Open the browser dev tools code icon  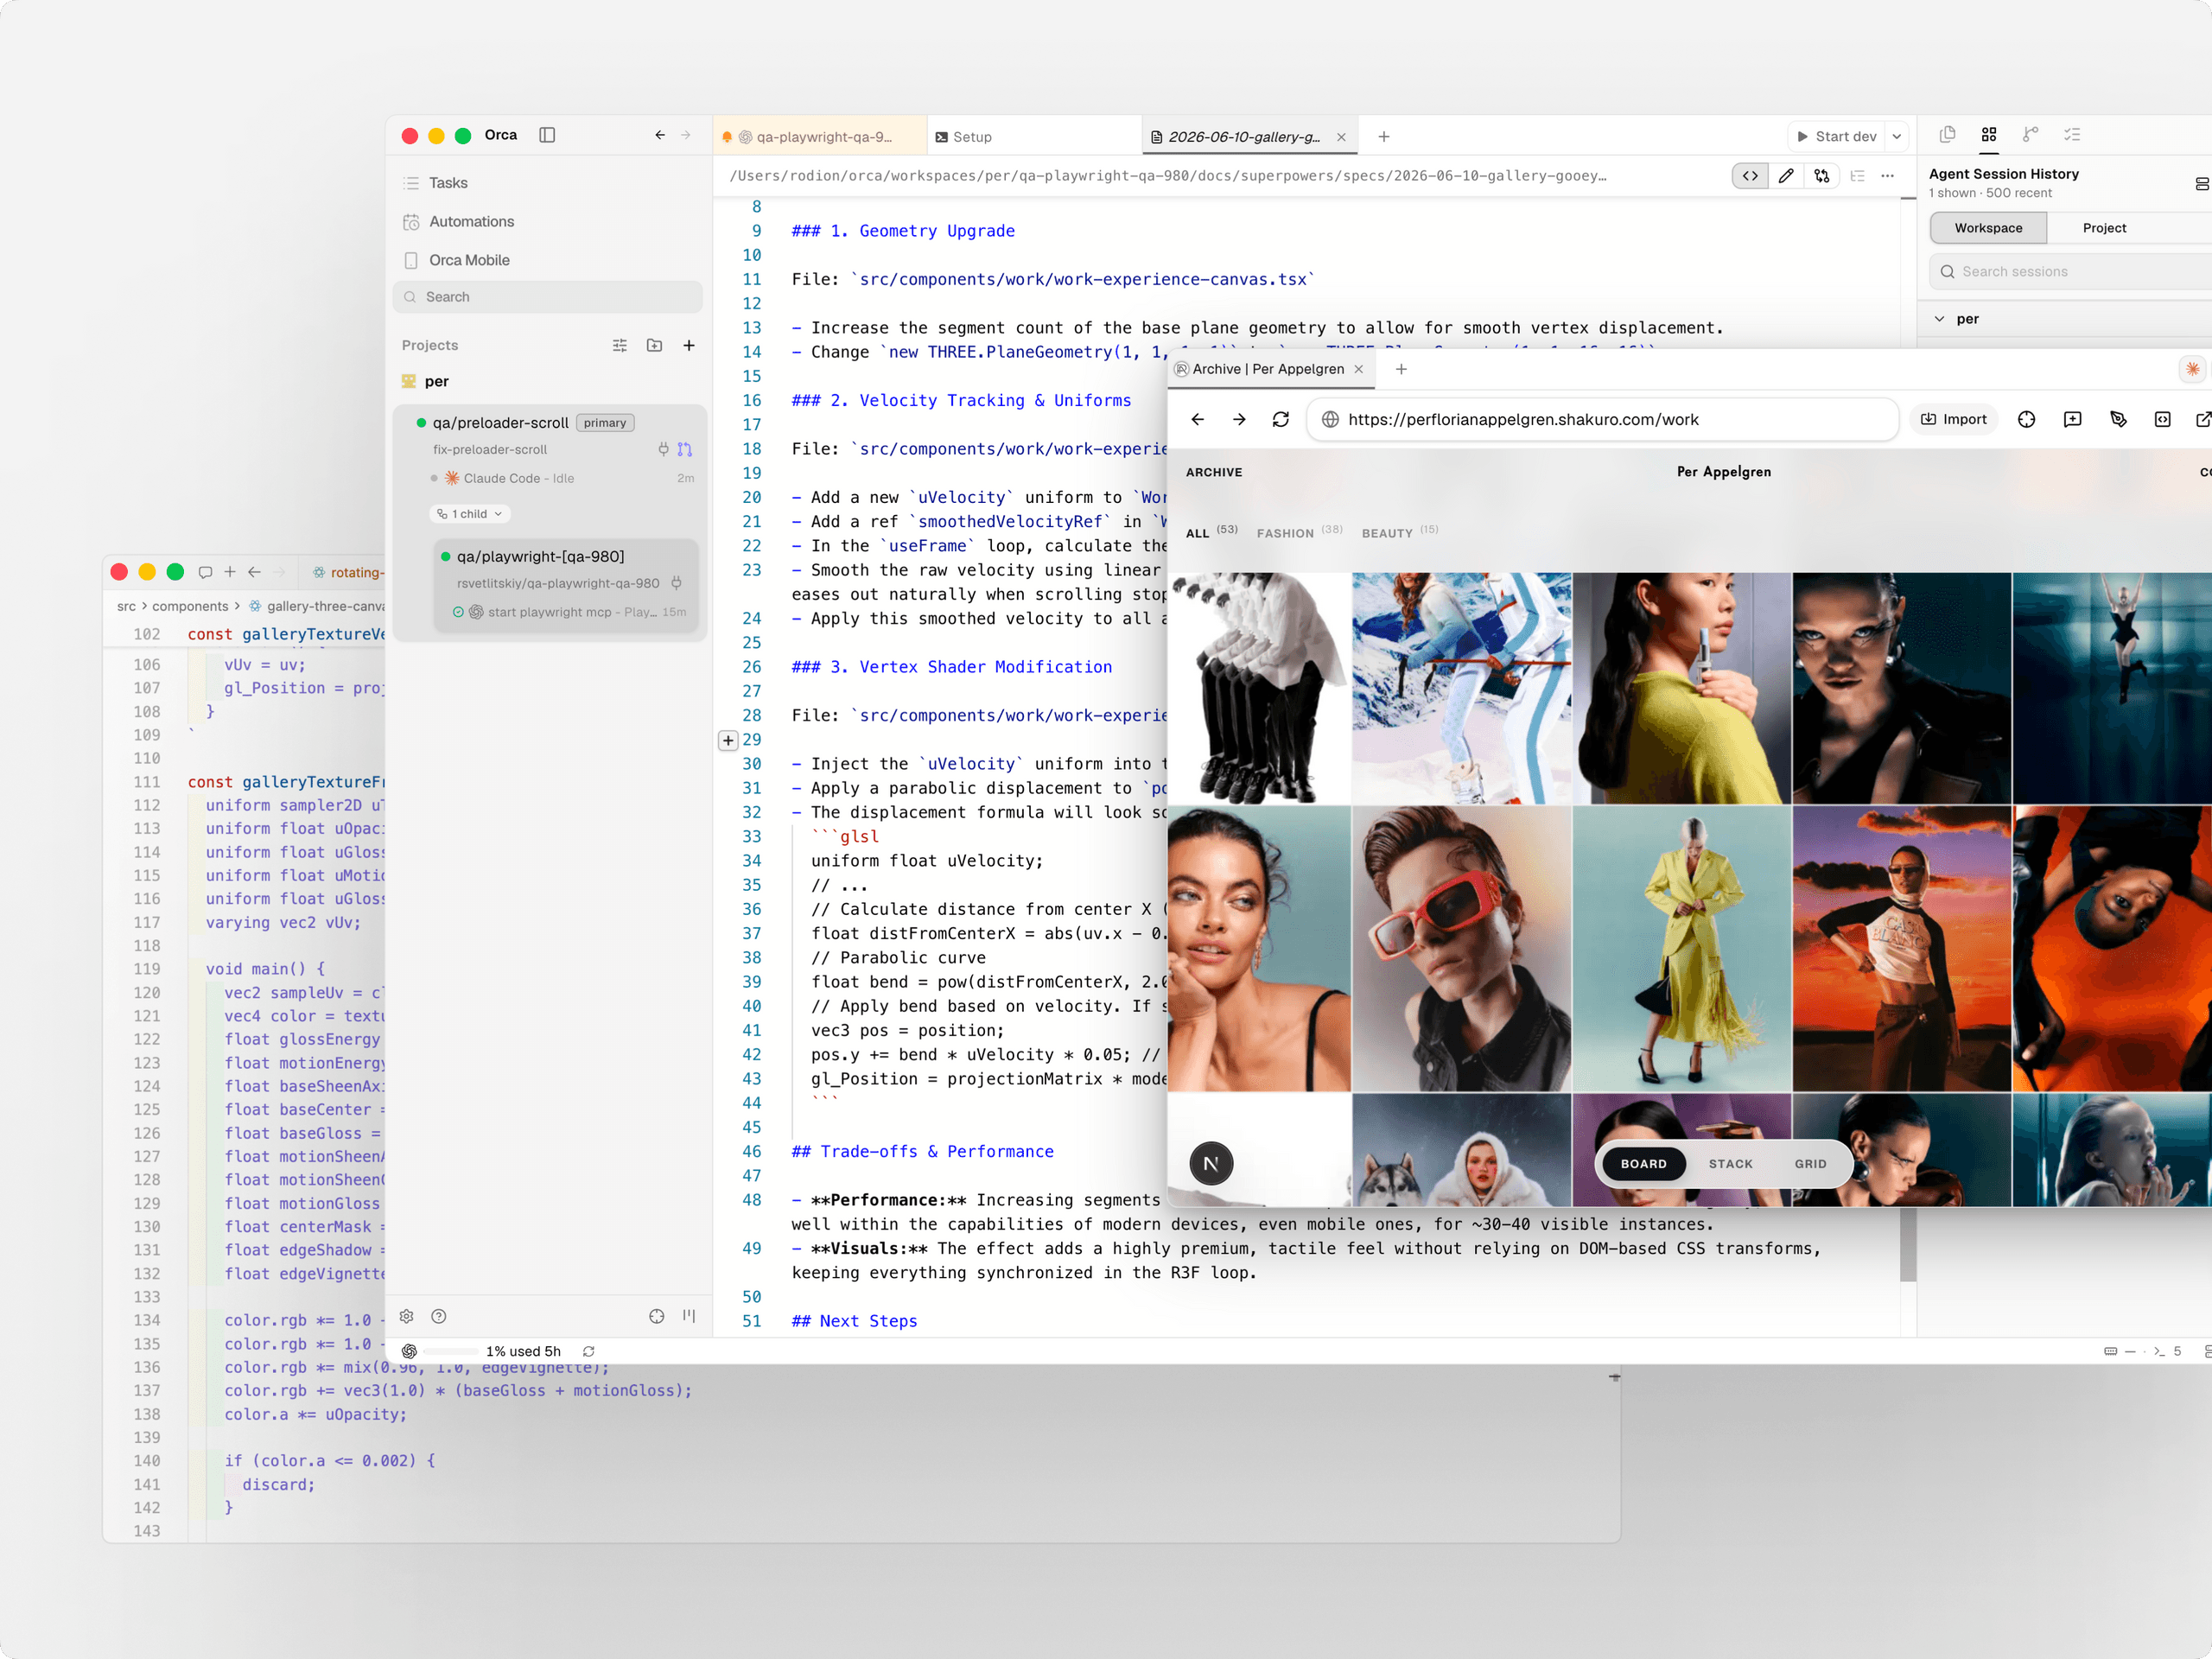click(2162, 420)
